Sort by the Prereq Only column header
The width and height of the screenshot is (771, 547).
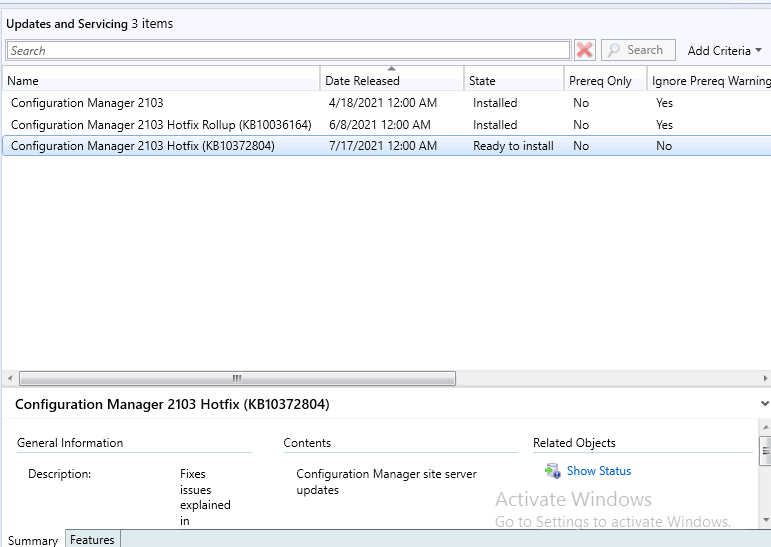coord(605,81)
